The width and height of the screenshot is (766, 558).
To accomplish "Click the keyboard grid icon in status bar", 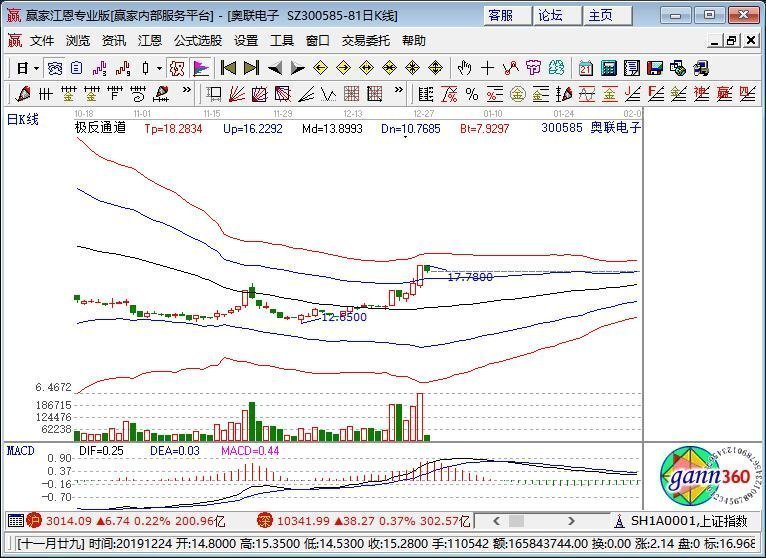I will click(x=16, y=521).
